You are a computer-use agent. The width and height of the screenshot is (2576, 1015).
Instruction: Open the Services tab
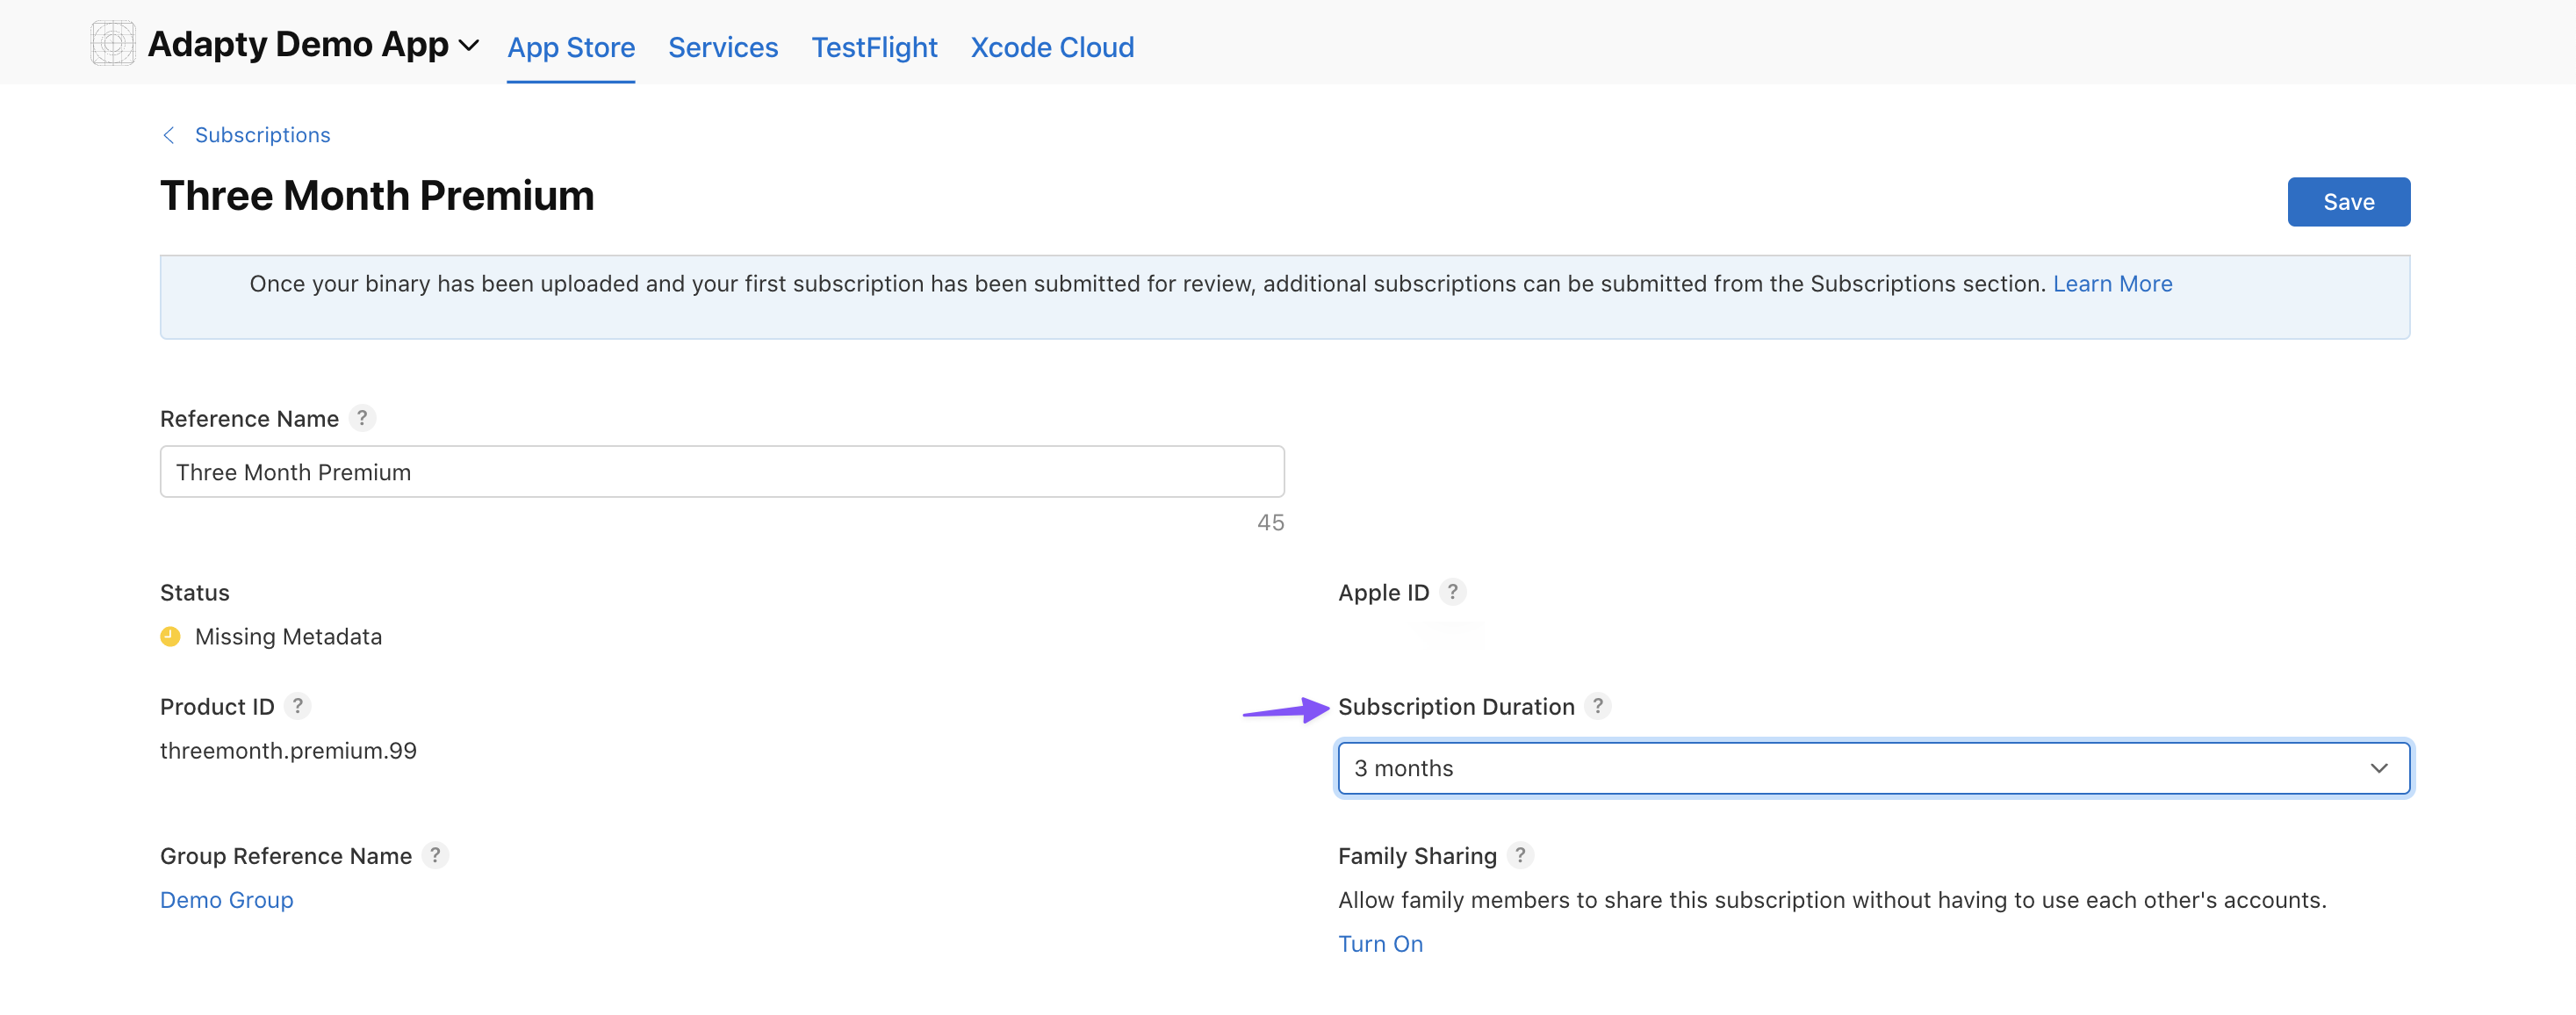tap(722, 47)
